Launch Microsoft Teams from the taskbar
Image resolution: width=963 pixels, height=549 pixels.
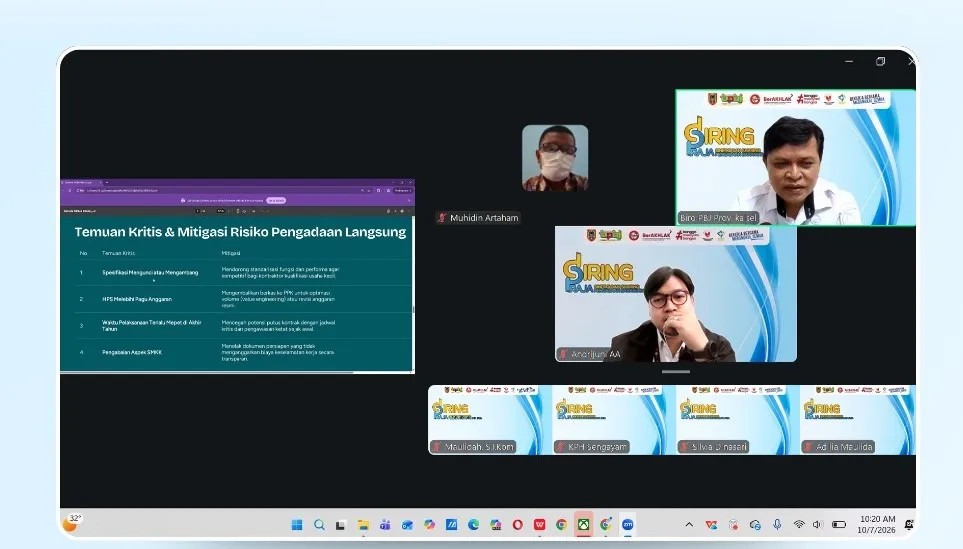pos(385,524)
